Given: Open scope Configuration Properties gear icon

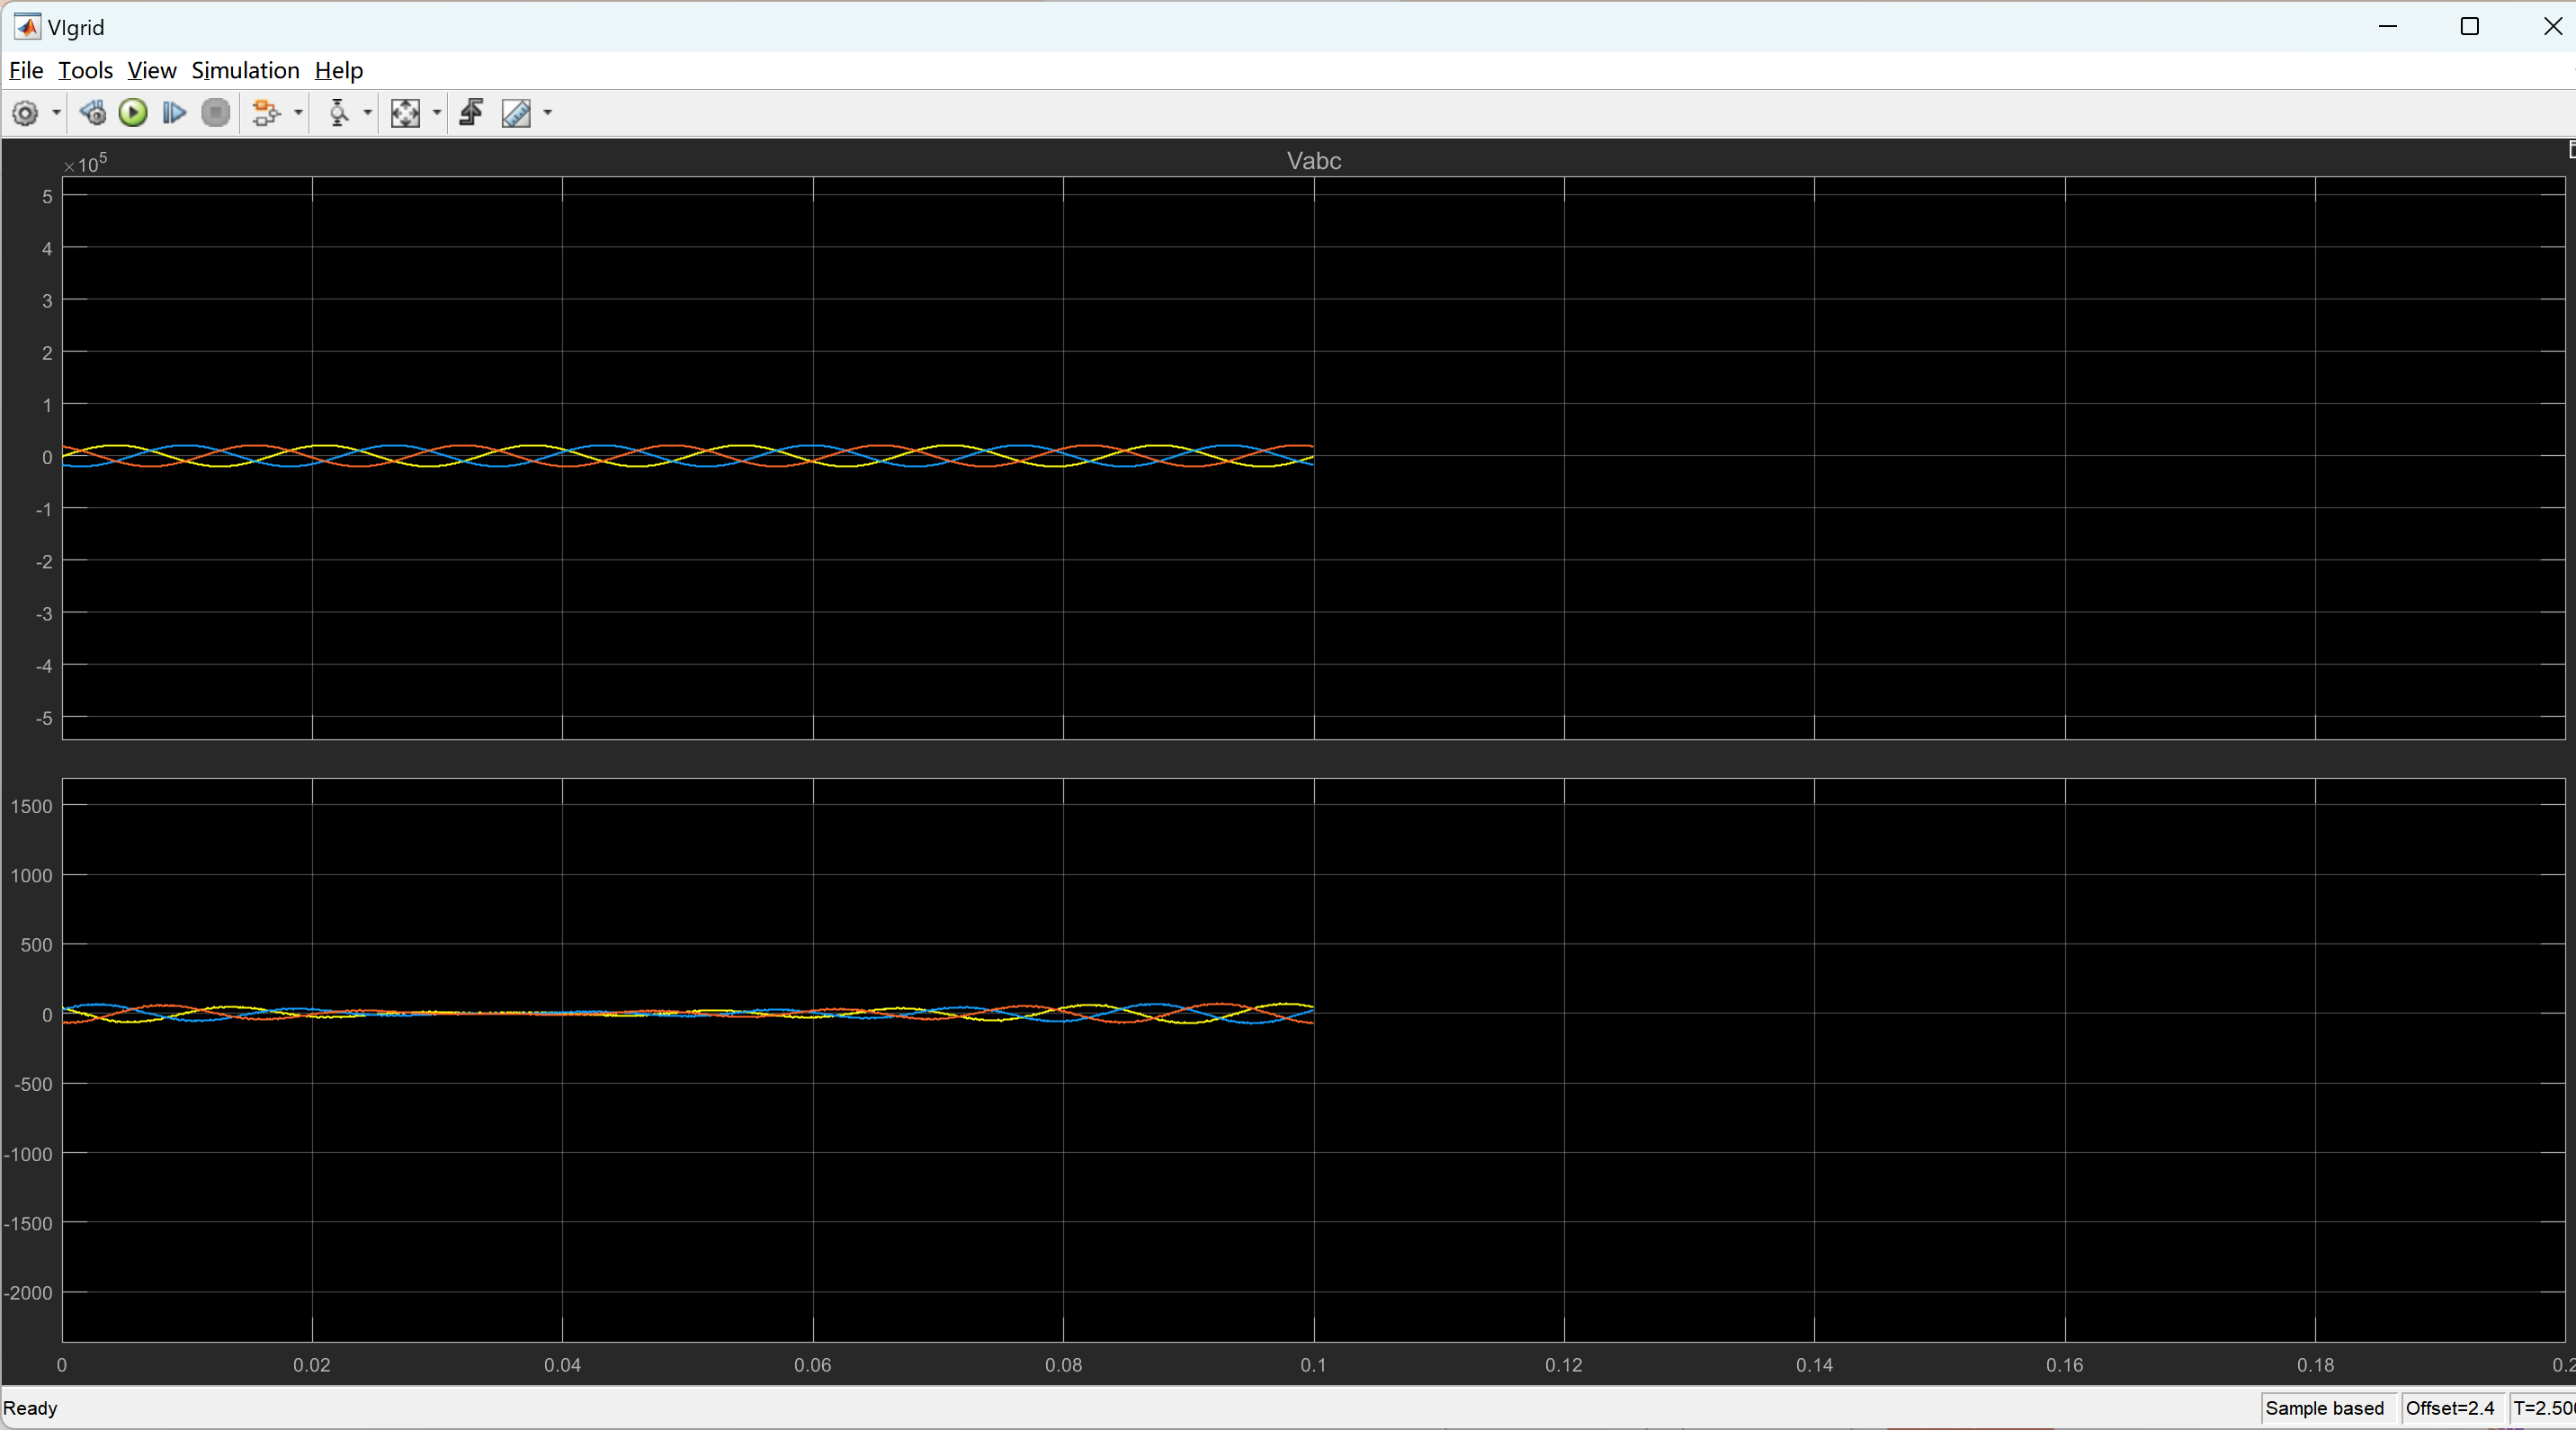Looking at the screenshot, I should pyautogui.click(x=25, y=113).
